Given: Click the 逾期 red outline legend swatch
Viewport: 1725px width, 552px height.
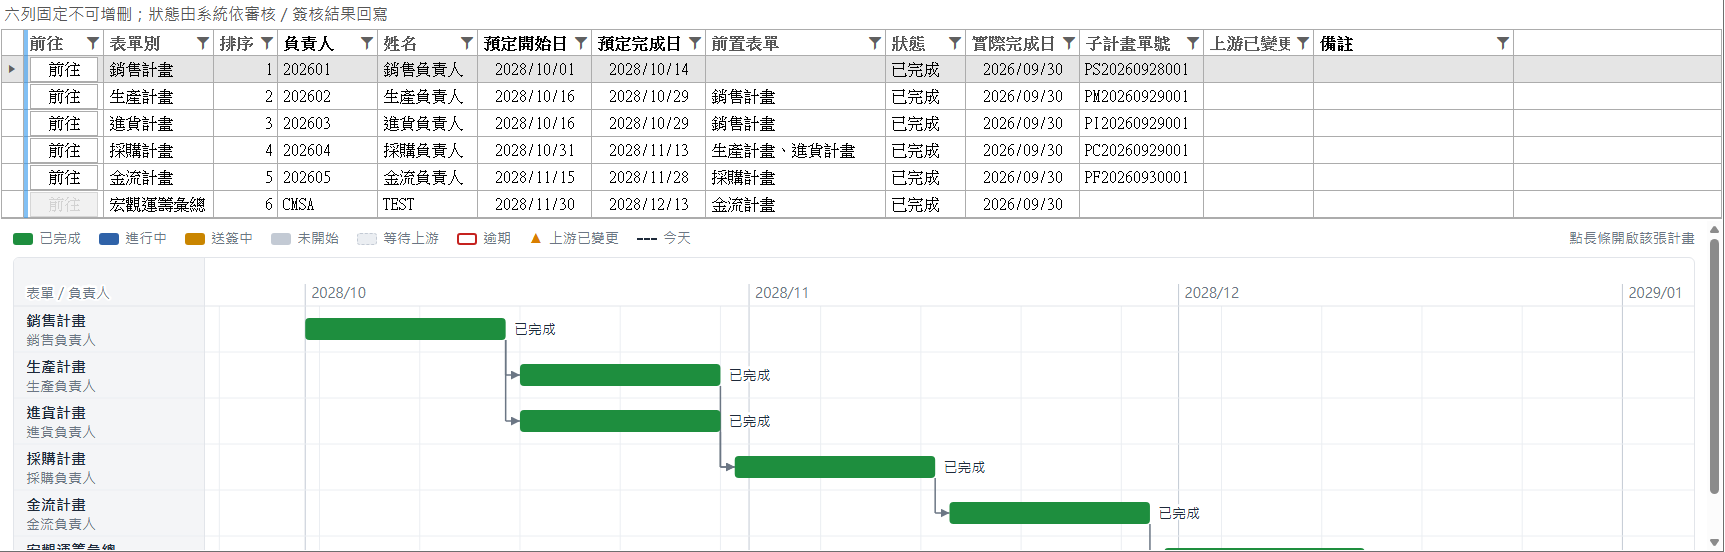Looking at the screenshot, I should pyautogui.click(x=467, y=239).
